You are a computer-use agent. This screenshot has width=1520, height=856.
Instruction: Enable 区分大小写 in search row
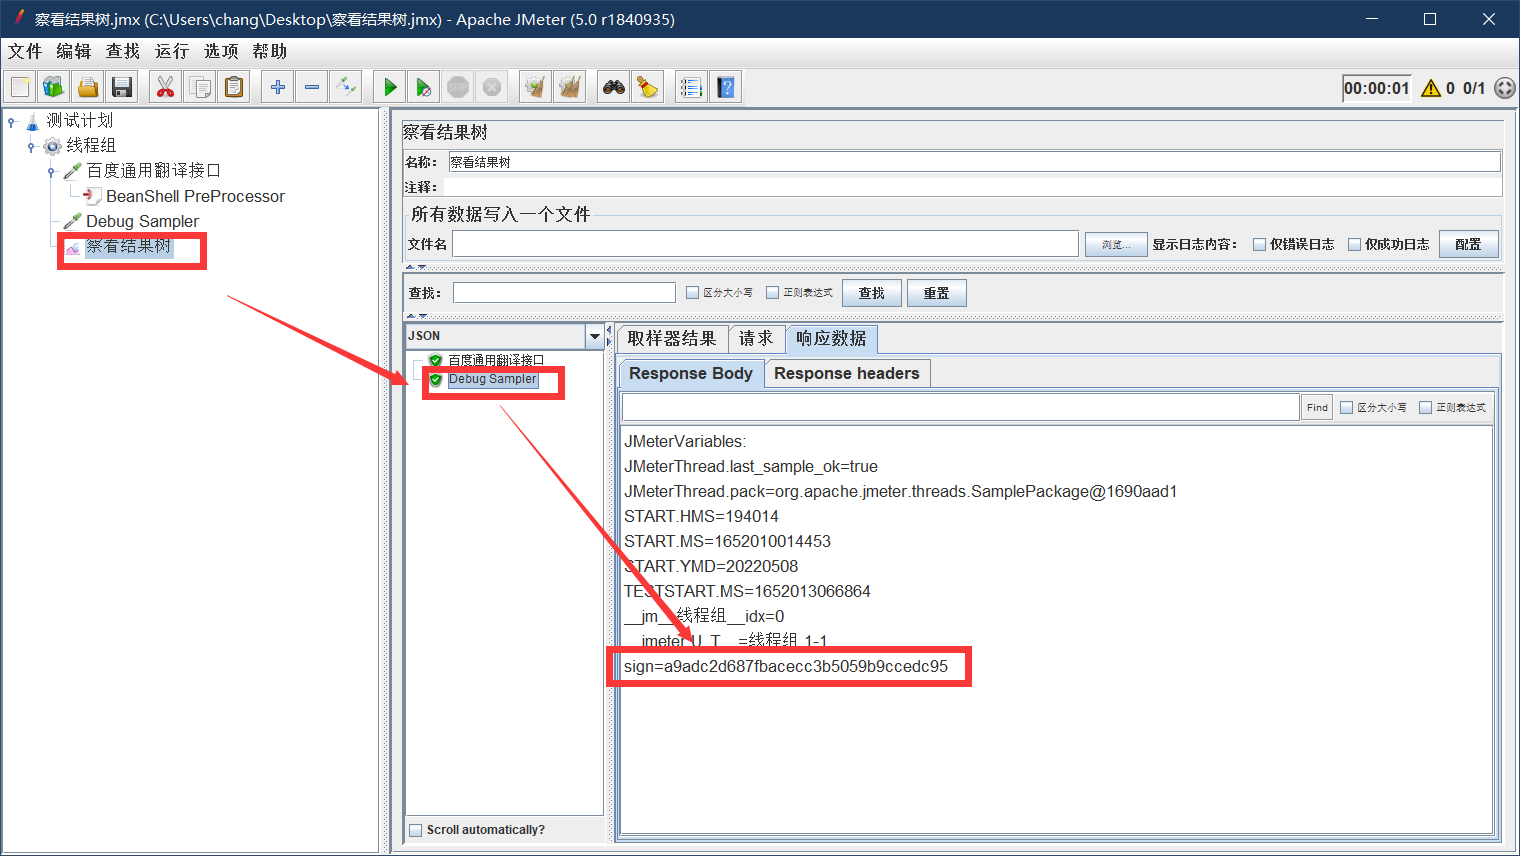692,293
